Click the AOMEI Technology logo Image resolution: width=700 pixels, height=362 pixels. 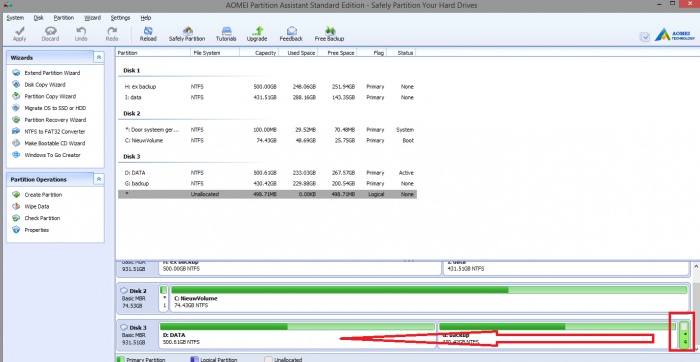coord(675,35)
